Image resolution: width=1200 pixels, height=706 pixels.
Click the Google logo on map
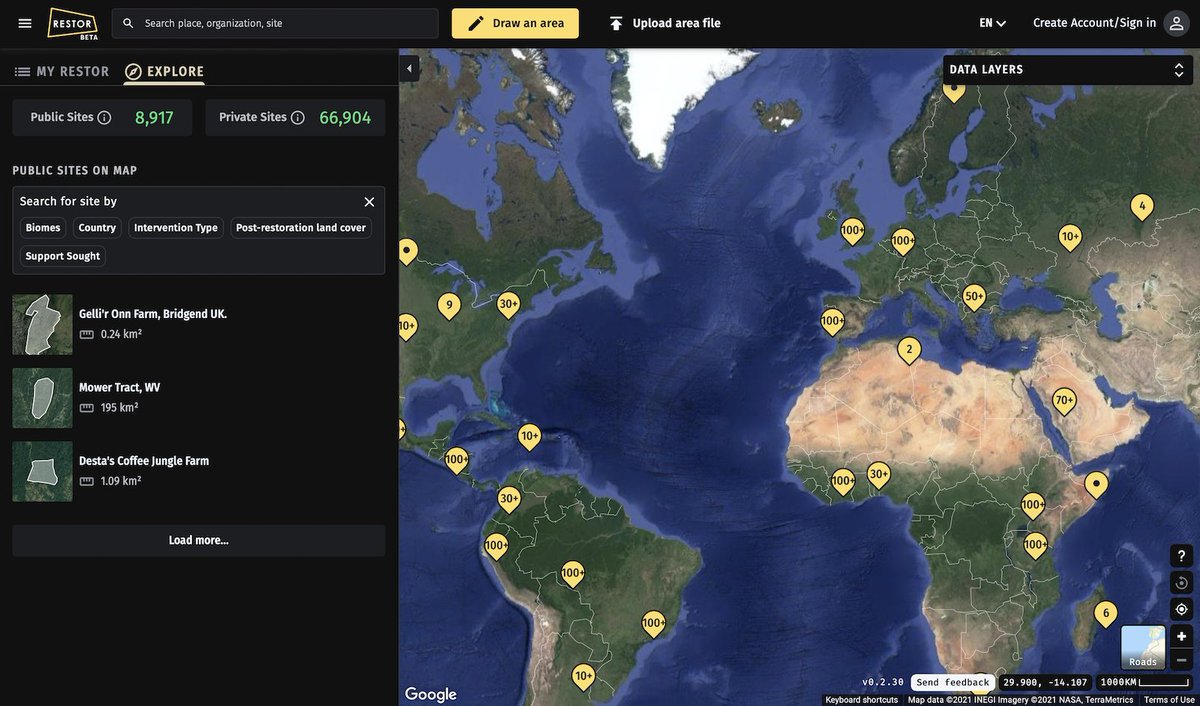(x=431, y=694)
